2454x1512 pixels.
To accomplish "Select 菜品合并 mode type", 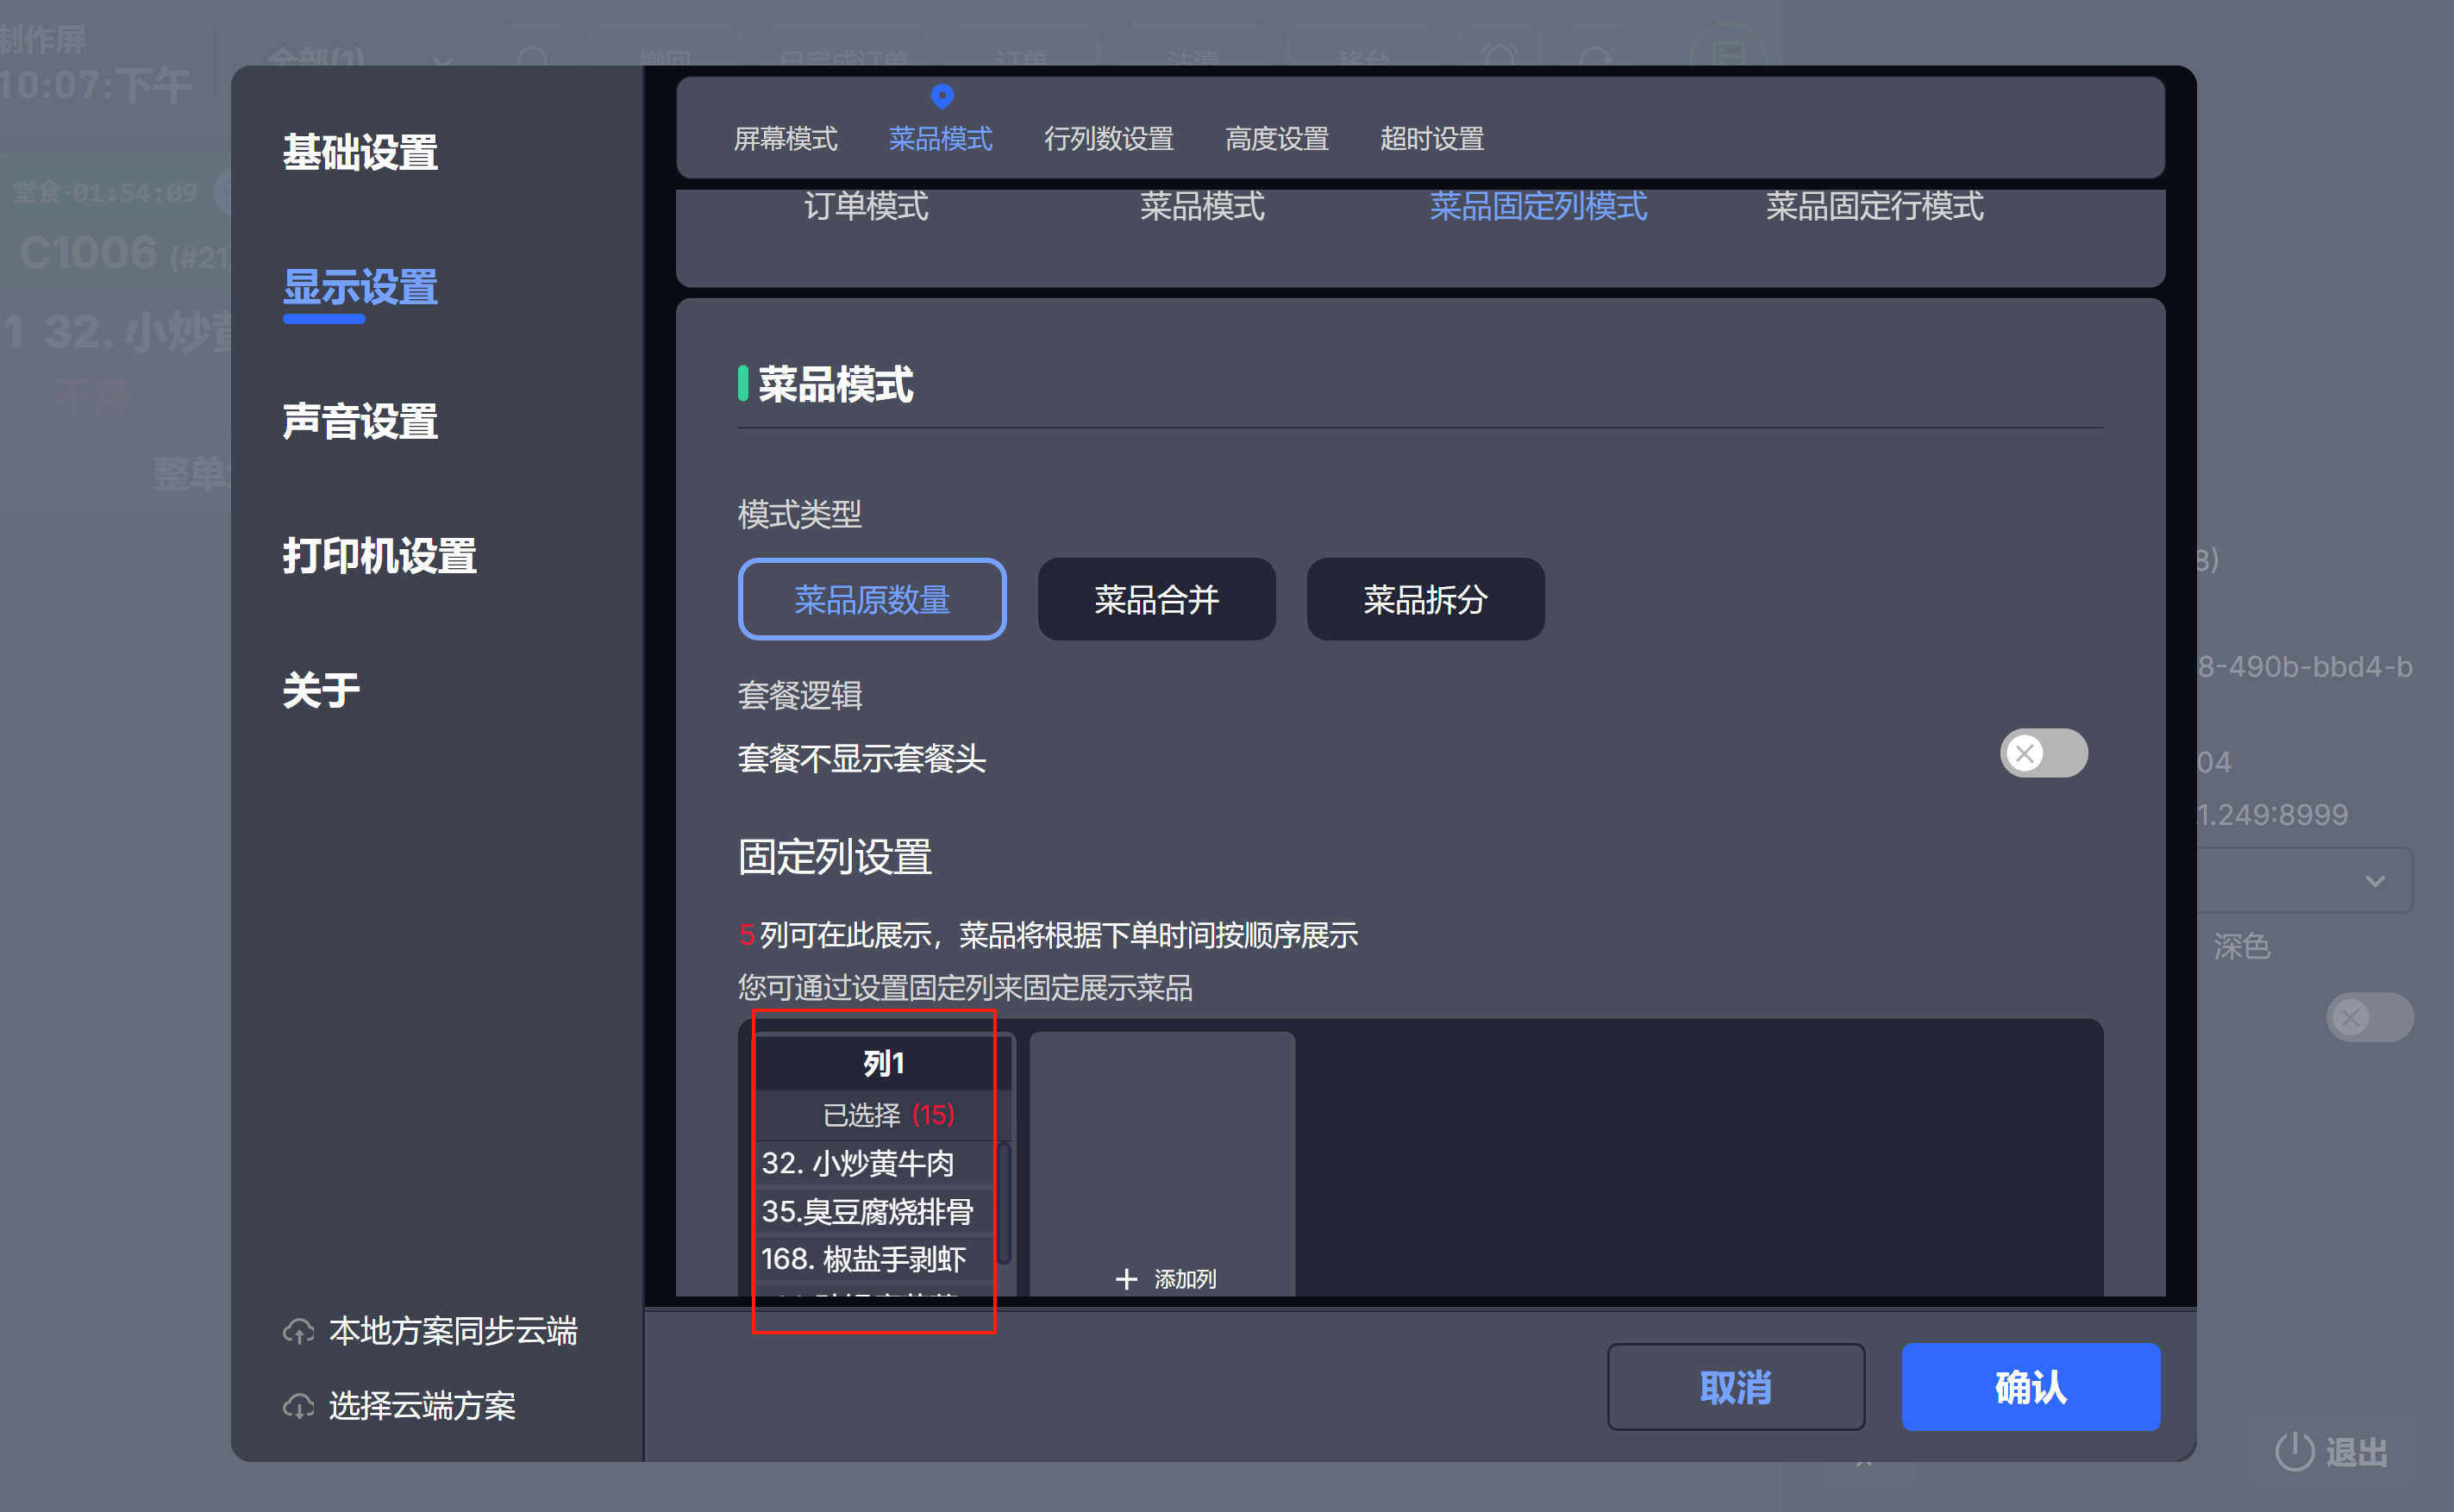I will tap(1156, 599).
